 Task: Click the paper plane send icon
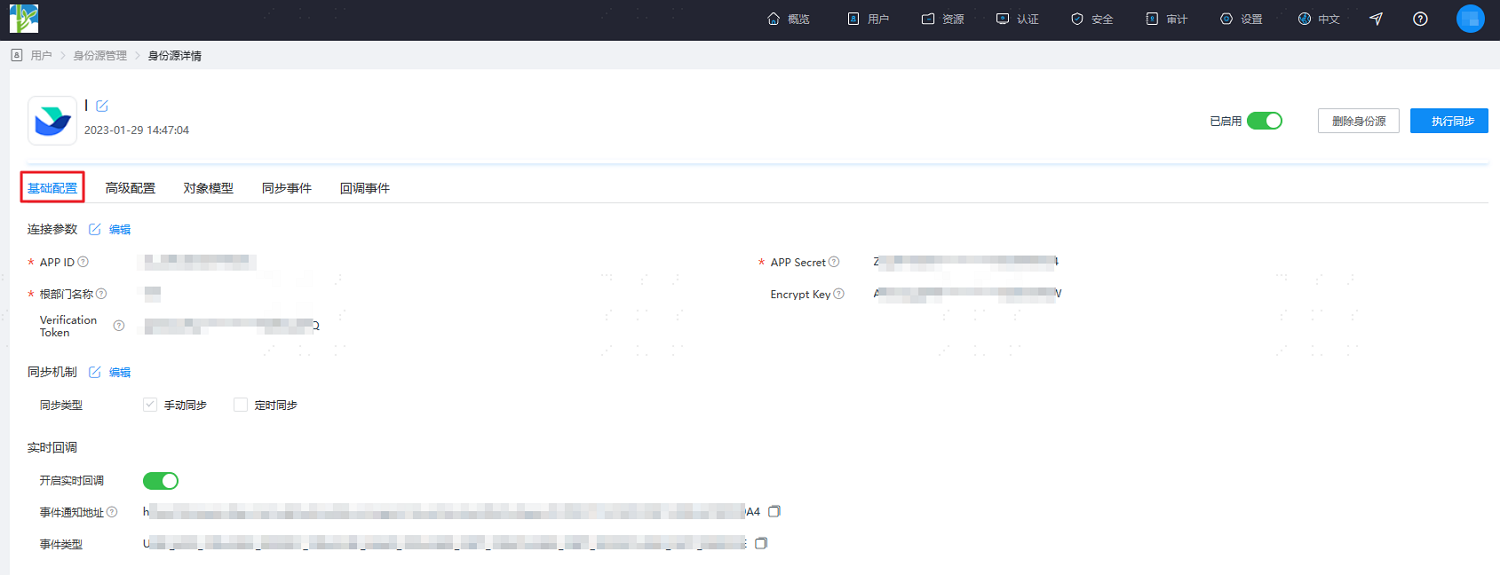click(1376, 19)
